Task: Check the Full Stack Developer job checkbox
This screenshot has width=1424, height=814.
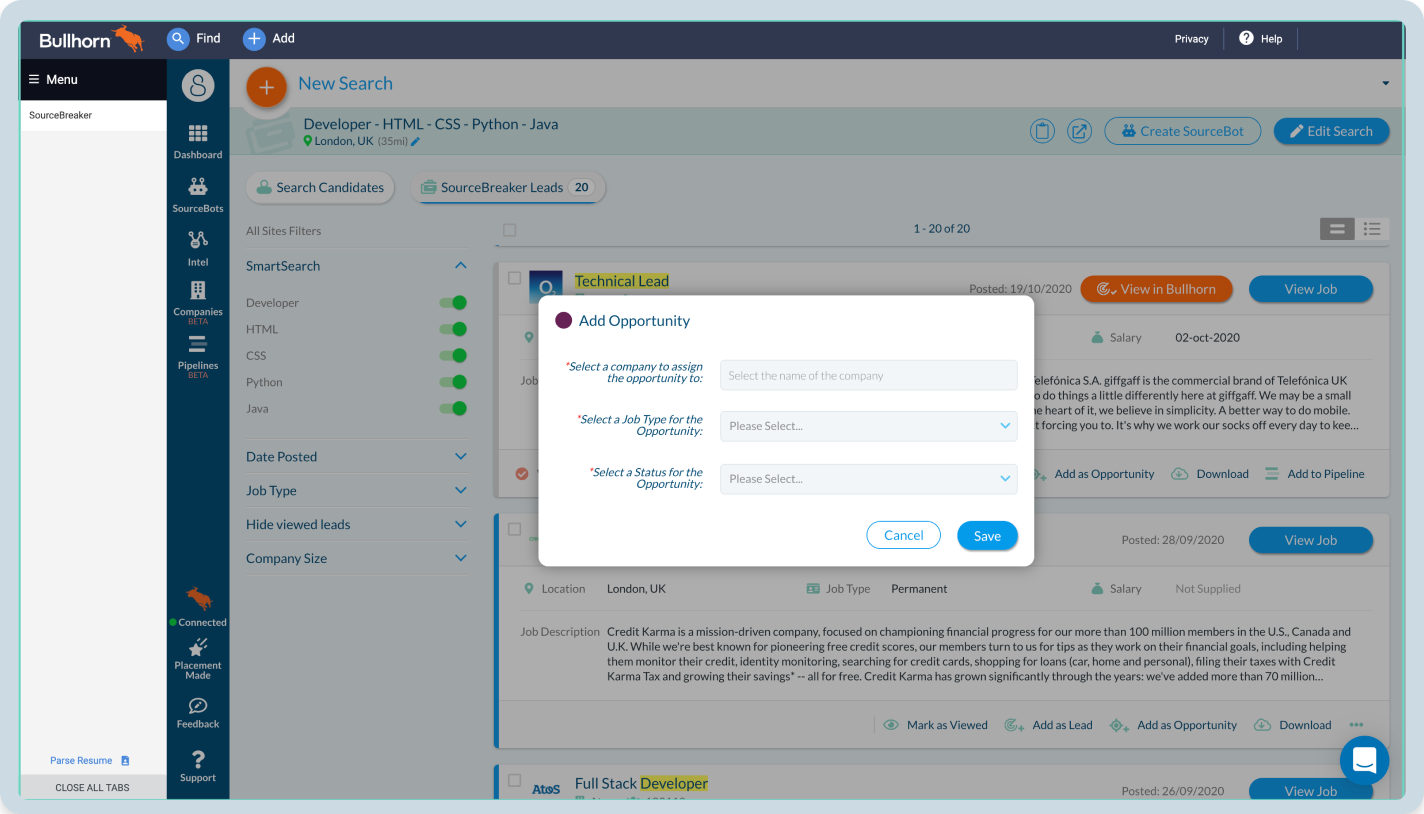Action: coord(514,780)
